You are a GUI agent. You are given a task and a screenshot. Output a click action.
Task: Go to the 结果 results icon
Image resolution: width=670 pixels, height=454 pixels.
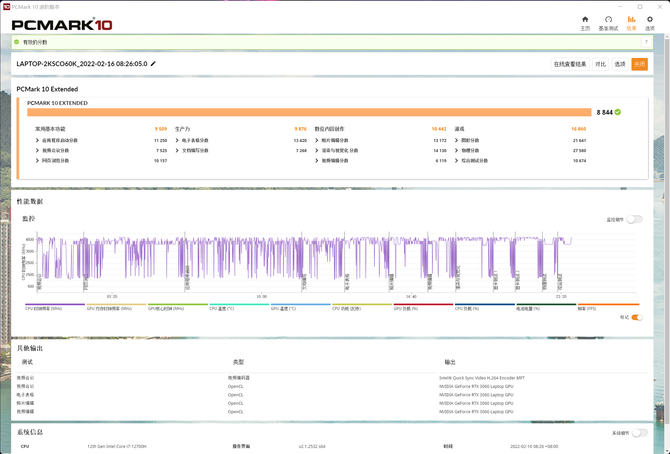pyautogui.click(x=631, y=22)
